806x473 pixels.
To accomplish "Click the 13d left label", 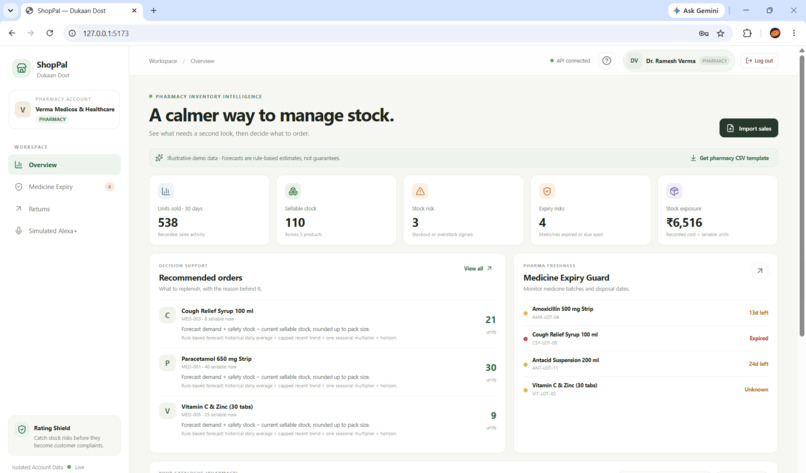I will [x=758, y=313].
